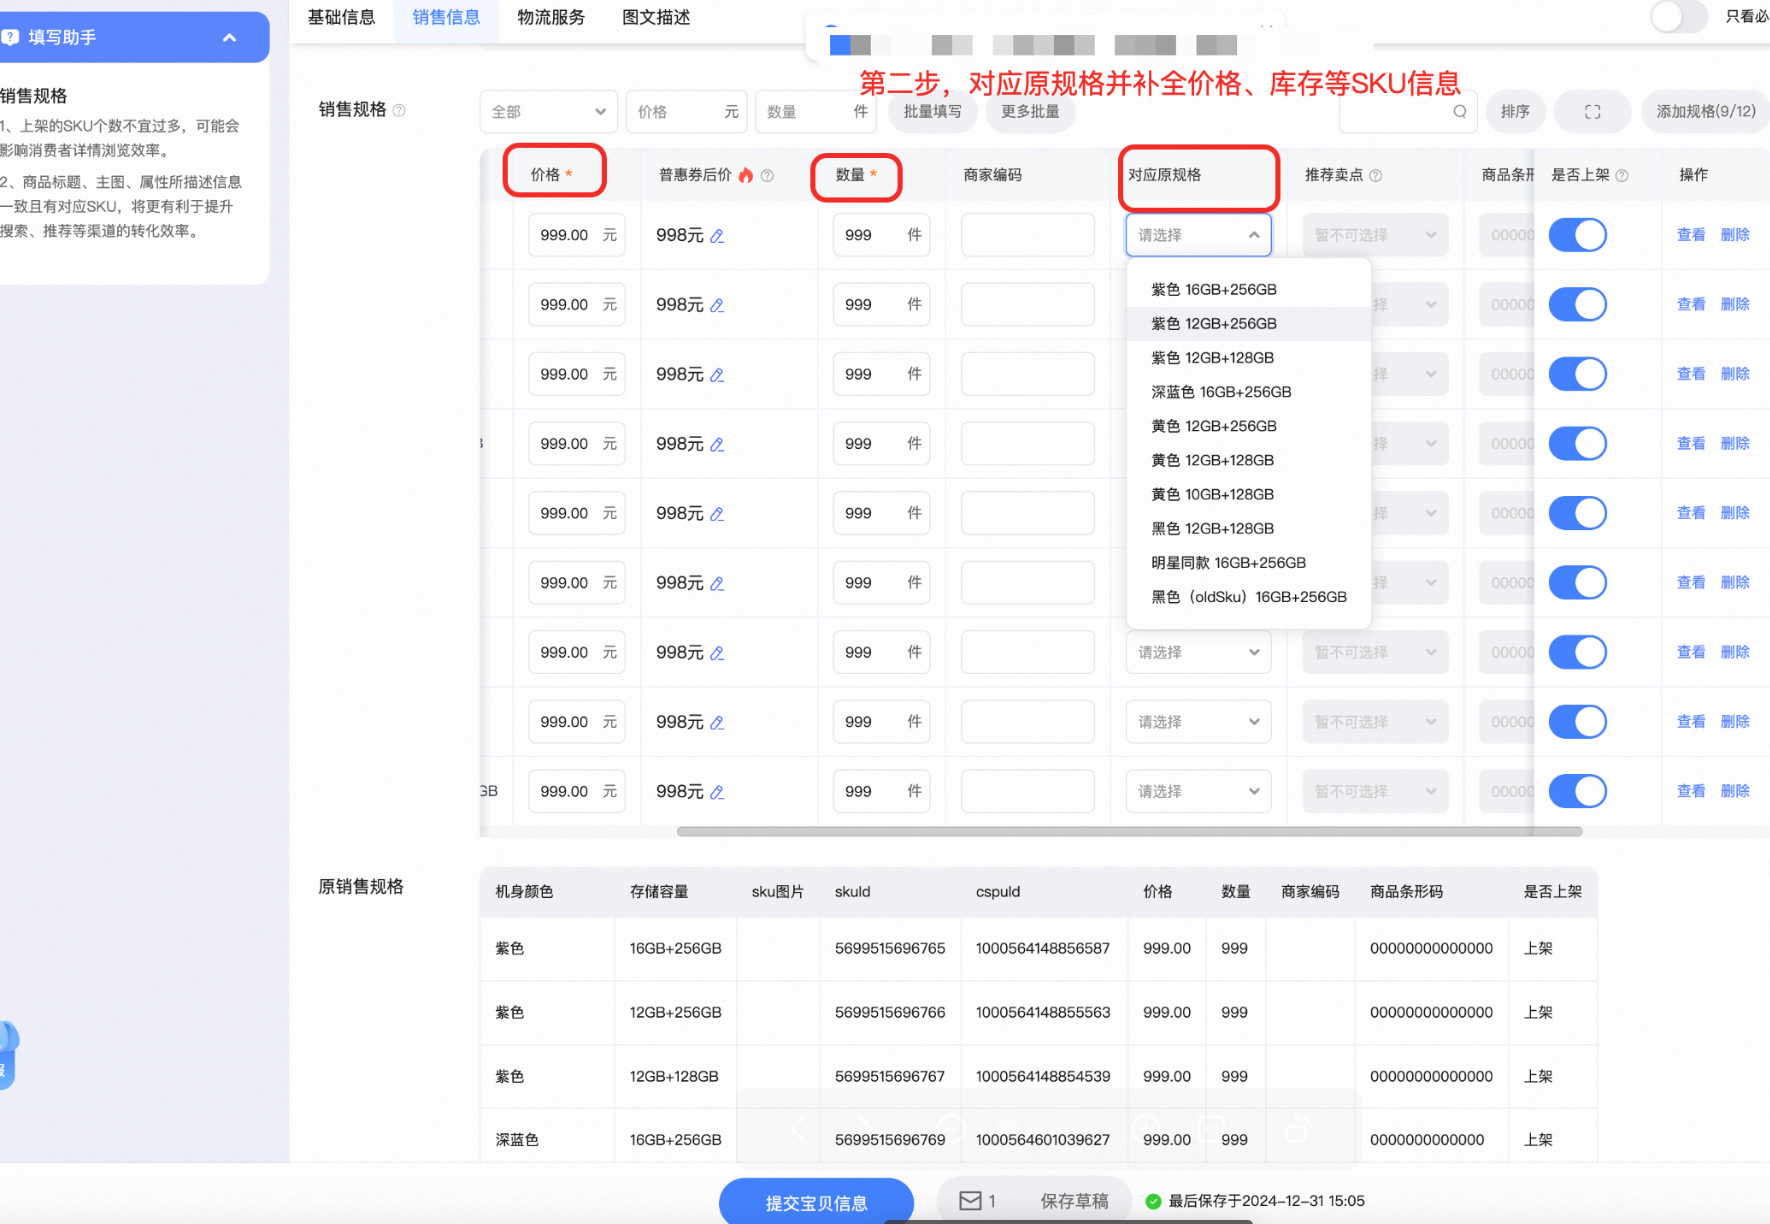
Task: Choose 紫色 12GB+128GB from the list
Action: (1248, 358)
